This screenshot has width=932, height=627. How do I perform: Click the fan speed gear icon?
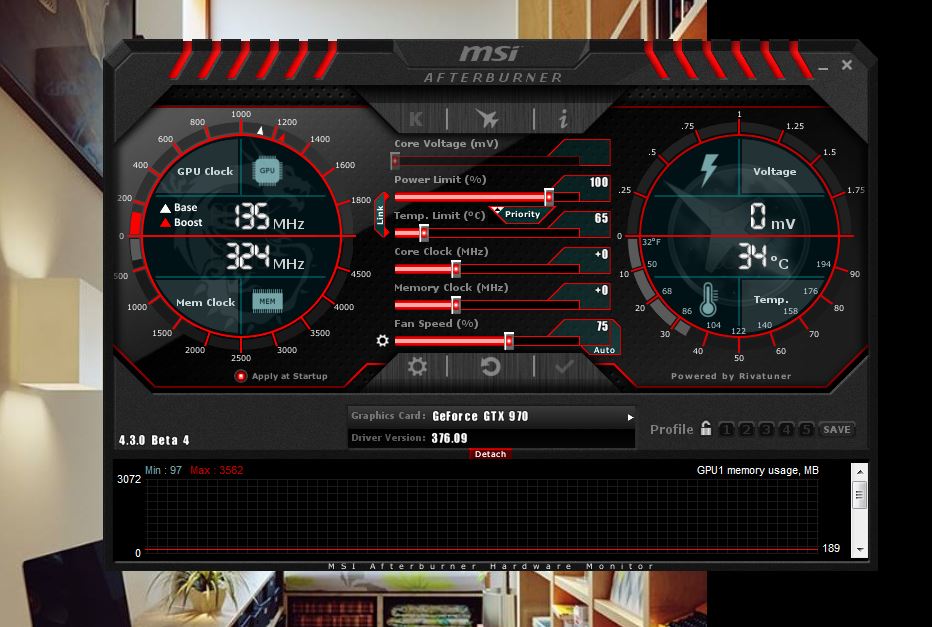coord(382,341)
